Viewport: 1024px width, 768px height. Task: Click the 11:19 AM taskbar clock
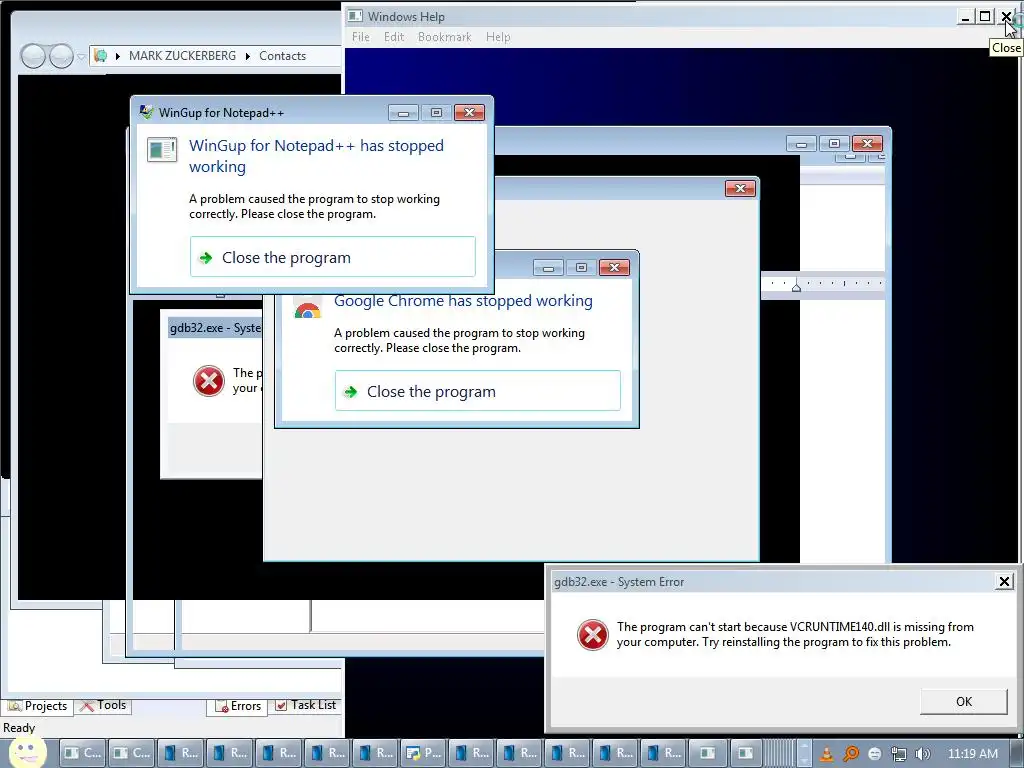[x=972, y=754]
